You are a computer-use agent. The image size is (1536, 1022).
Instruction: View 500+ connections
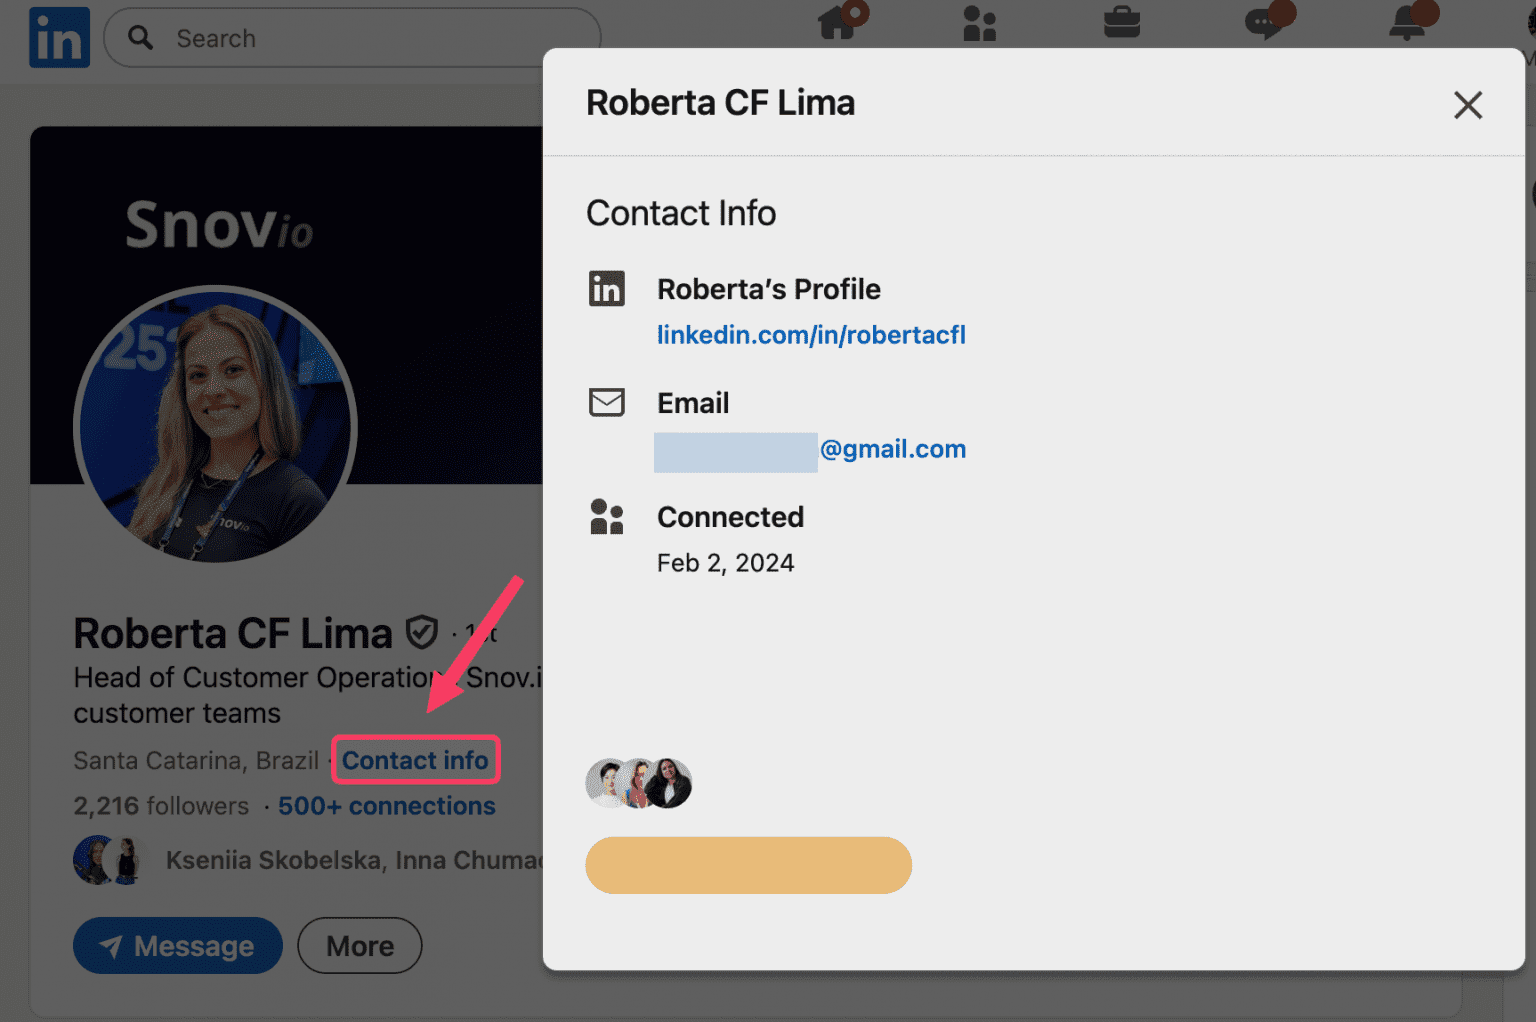point(386,806)
